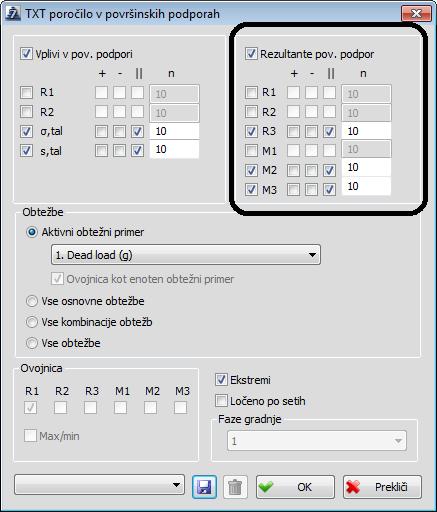437x512 pixels.
Task: Click the save preset floppy disk icon
Action: pos(204,487)
